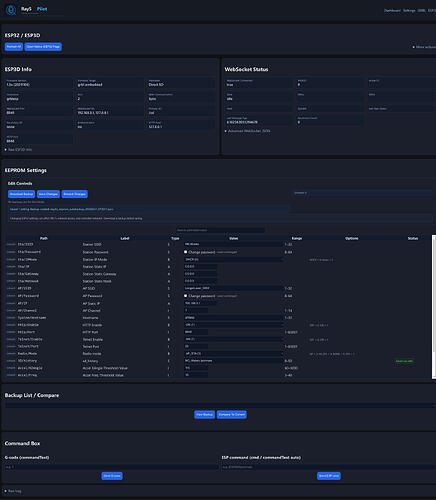Click the System/Hostname path cell
Screen dimensions: 436x500
(32, 318)
